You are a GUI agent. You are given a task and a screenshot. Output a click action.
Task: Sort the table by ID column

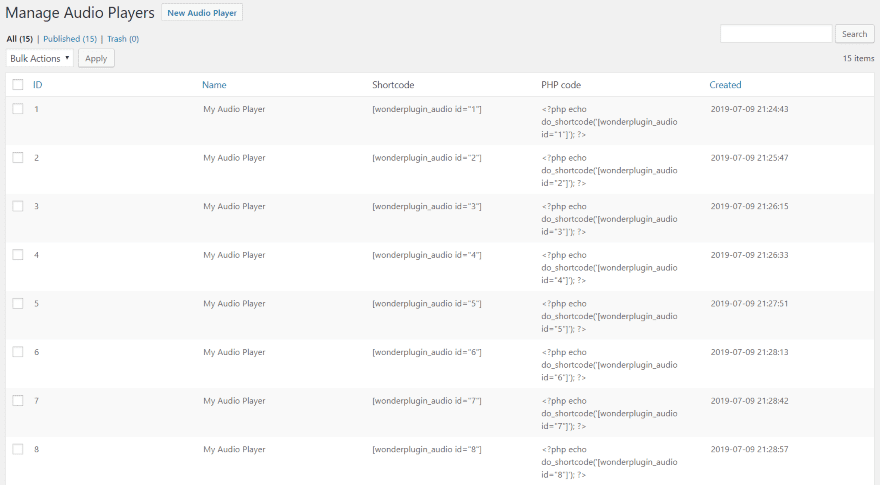(38, 85)
